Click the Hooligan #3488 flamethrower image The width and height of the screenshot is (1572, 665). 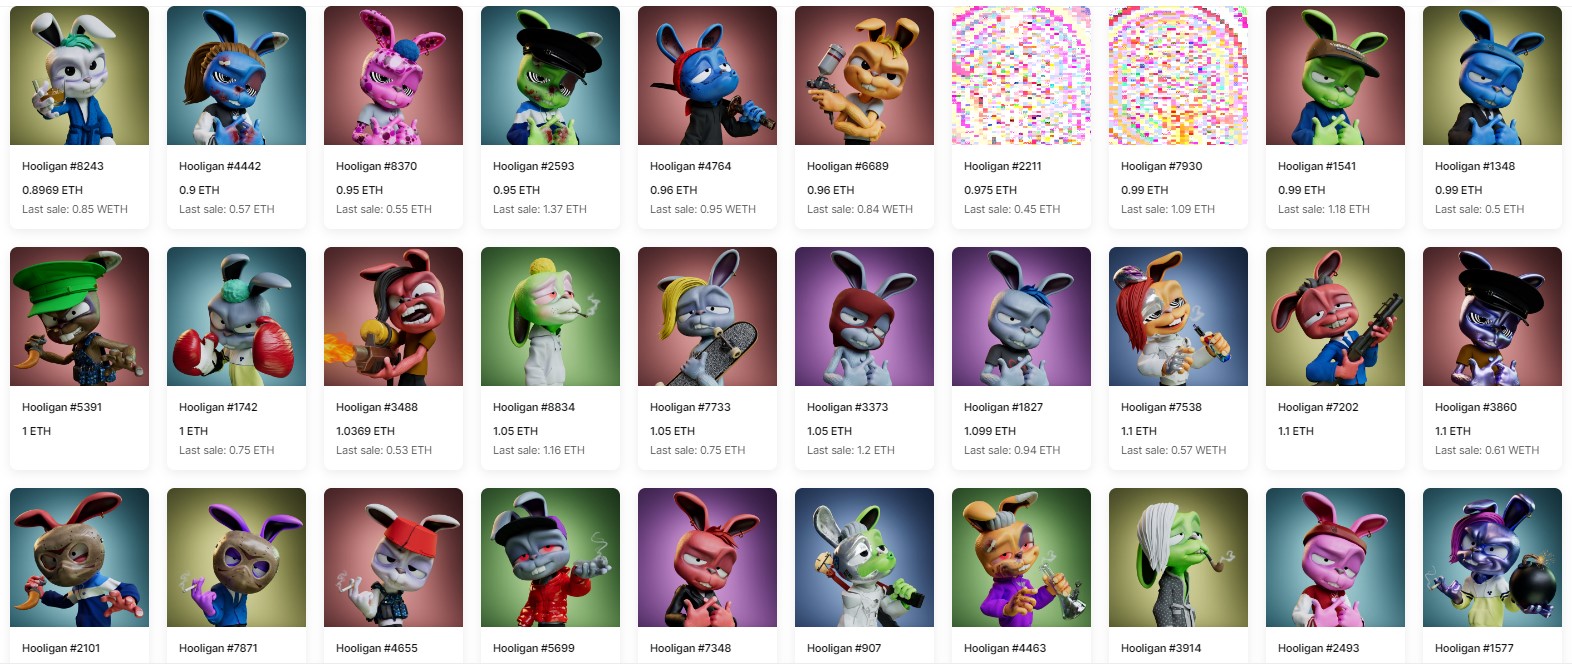point(393,317)
